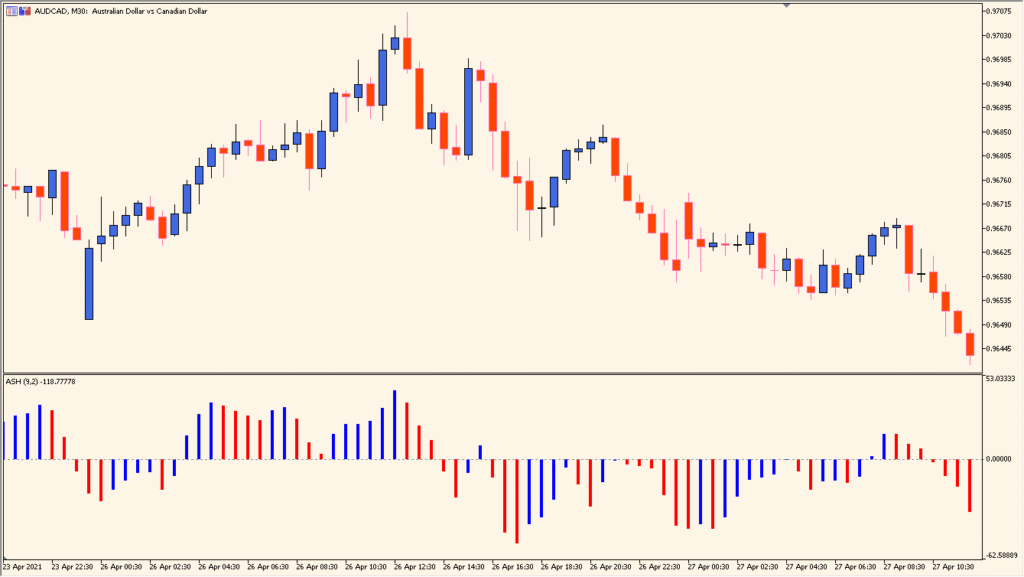Image resolution: width=1024 pixels, height=577 pixels.
Task: Click the 26 Apr 04:30 time label
Action: pos(219,567)
